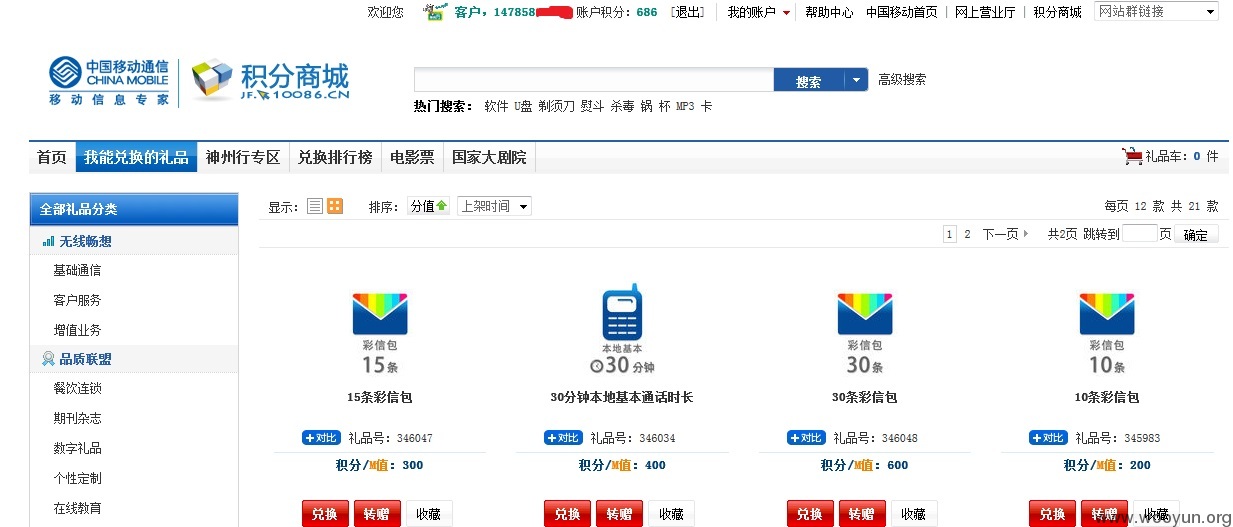Click 转赠 for 30分钟本地基本通话时长
Viewport: 1233px width, 527px height.
619,514
